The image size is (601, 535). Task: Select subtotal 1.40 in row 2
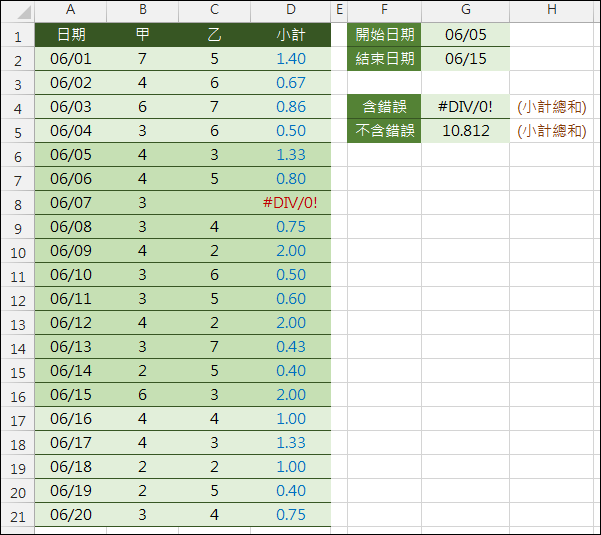[x=291, y=59]
